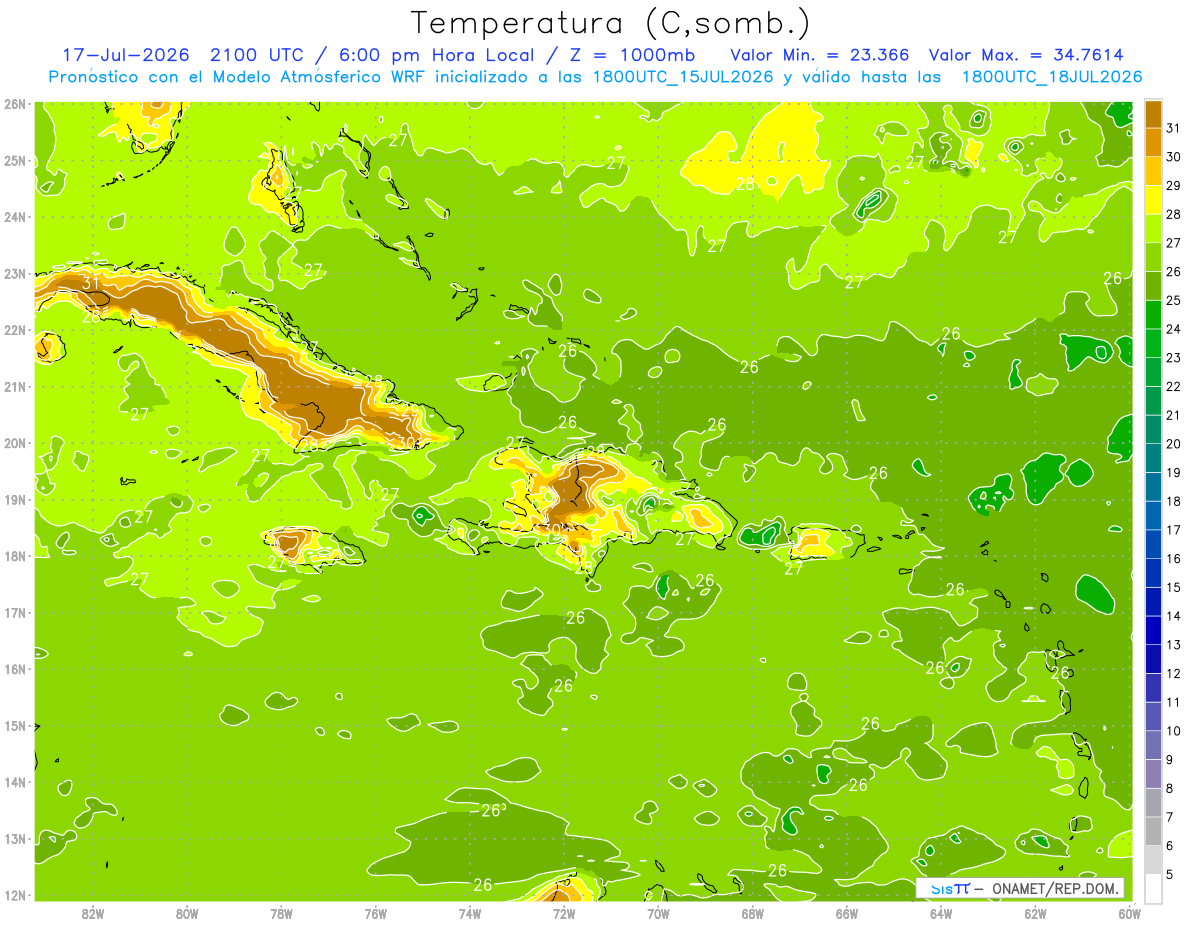
Task: Click the "26N" latitude axis label
Action: pyautogui.click(x=15, y=104)
